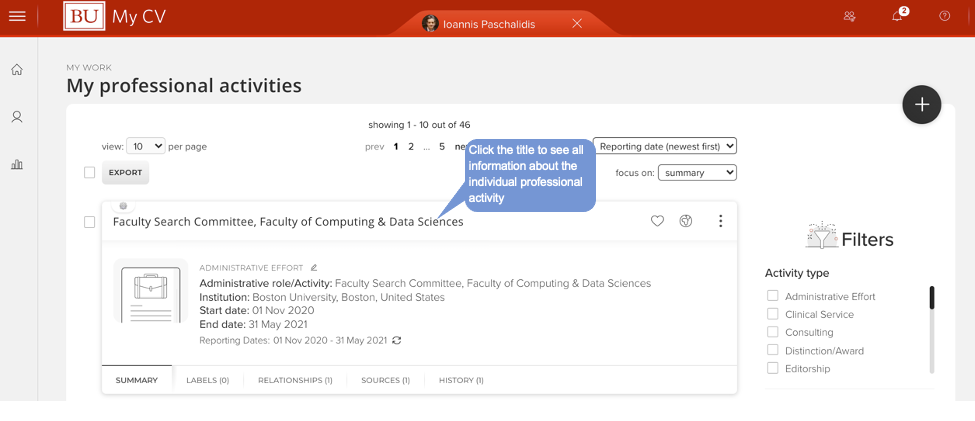The height and width of the screenshot is (421, 975).
Task: Open the bar chart reports icon
Action: click(x=17, y=164)
